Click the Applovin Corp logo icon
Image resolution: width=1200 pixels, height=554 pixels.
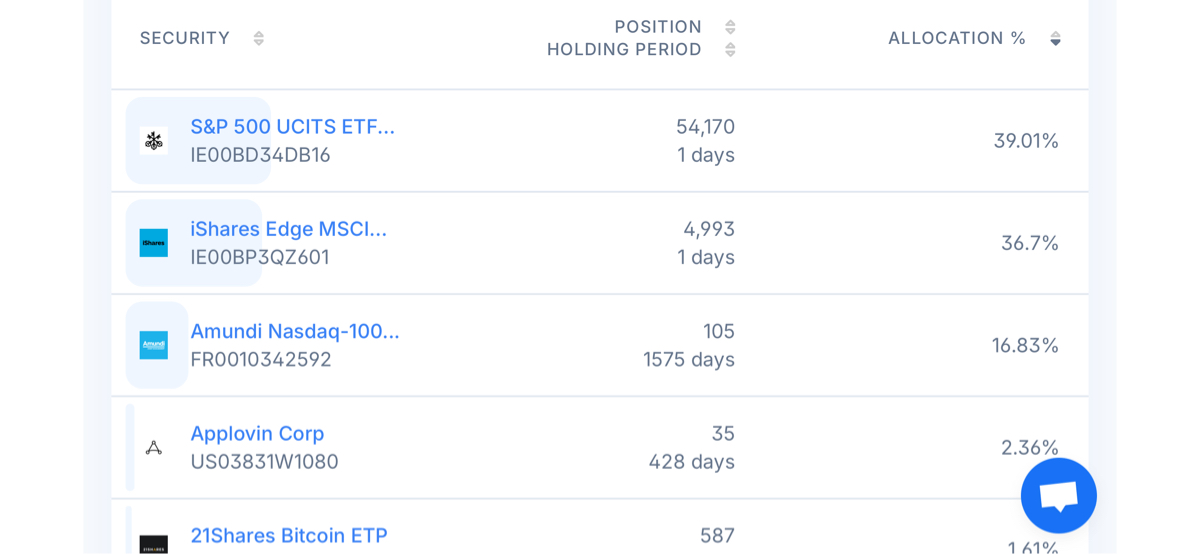point(154,448)
